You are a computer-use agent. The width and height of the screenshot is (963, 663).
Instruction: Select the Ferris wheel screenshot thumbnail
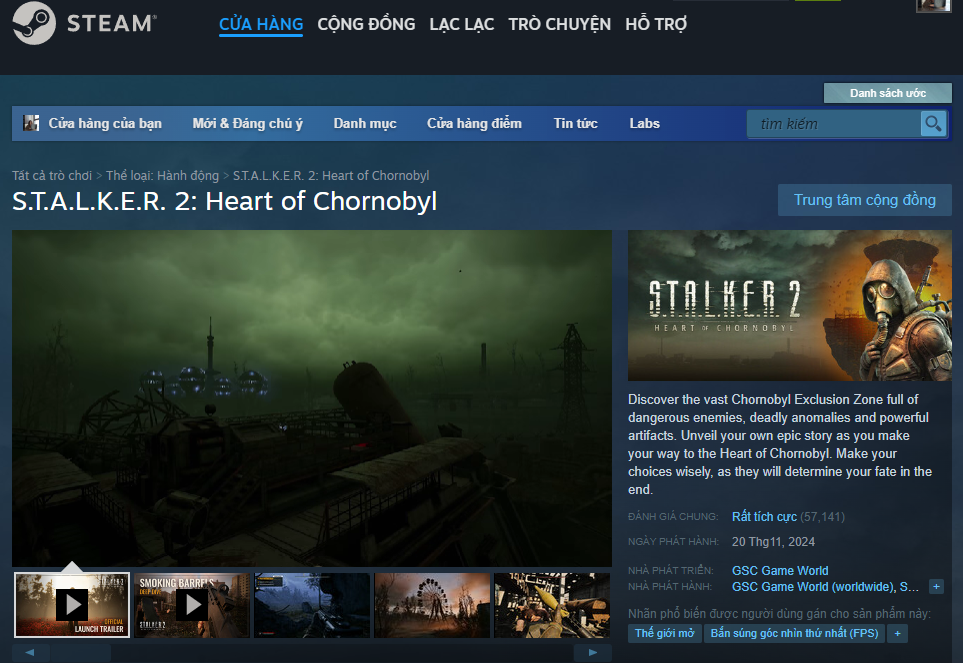pos(432,605)
